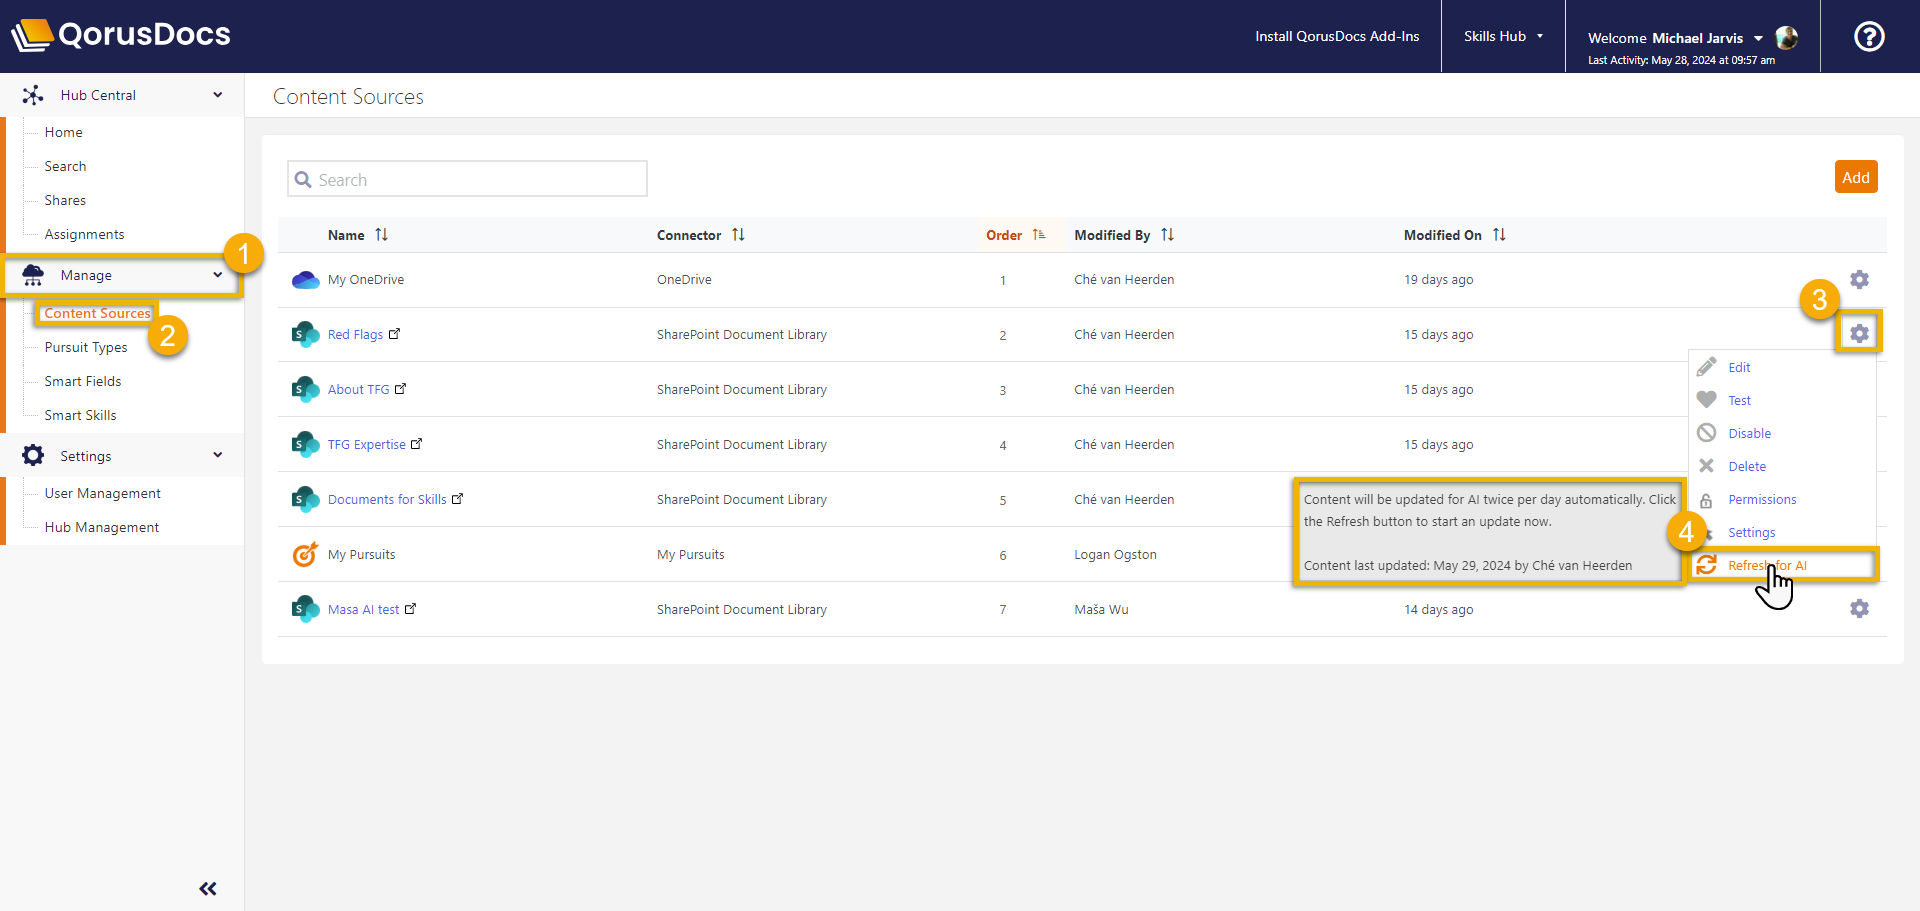Viewport: 1920px width, 911px height.
Task: Open Shares in sidebar
Action: pos(65,200)
